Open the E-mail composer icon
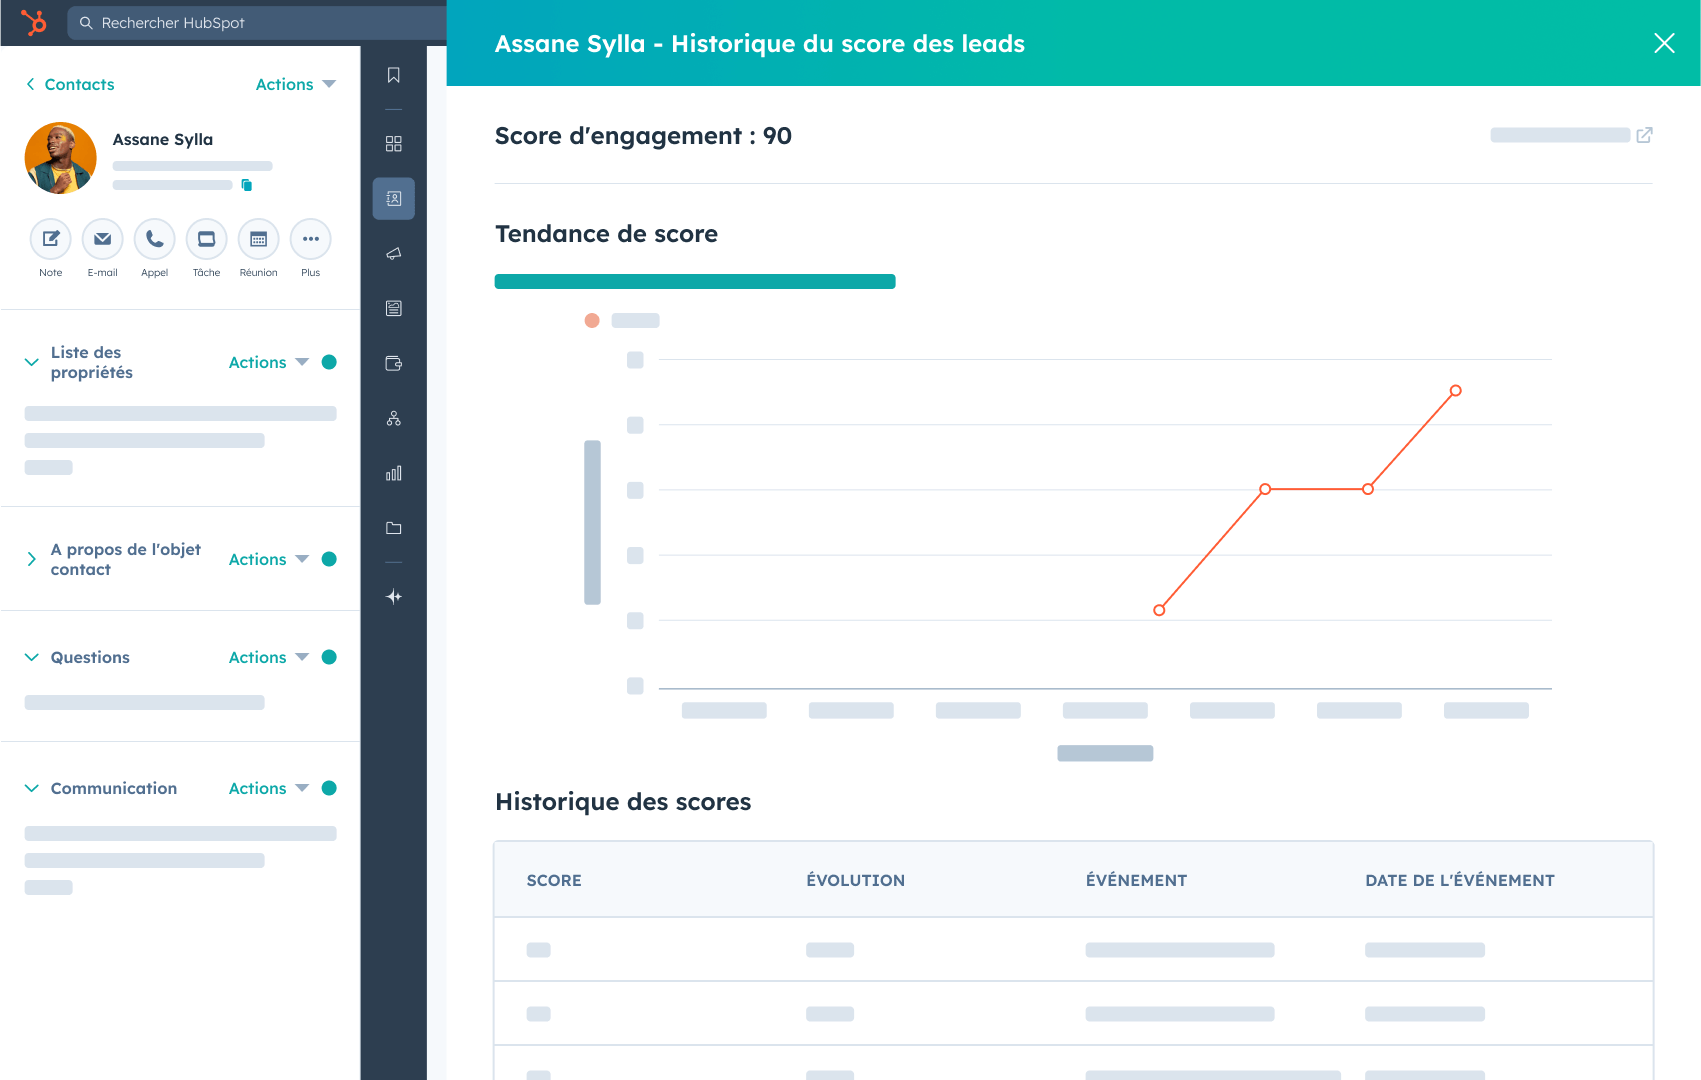Screen dimensions: 1701x1080 pyautogui.click(x=102, y=239)
